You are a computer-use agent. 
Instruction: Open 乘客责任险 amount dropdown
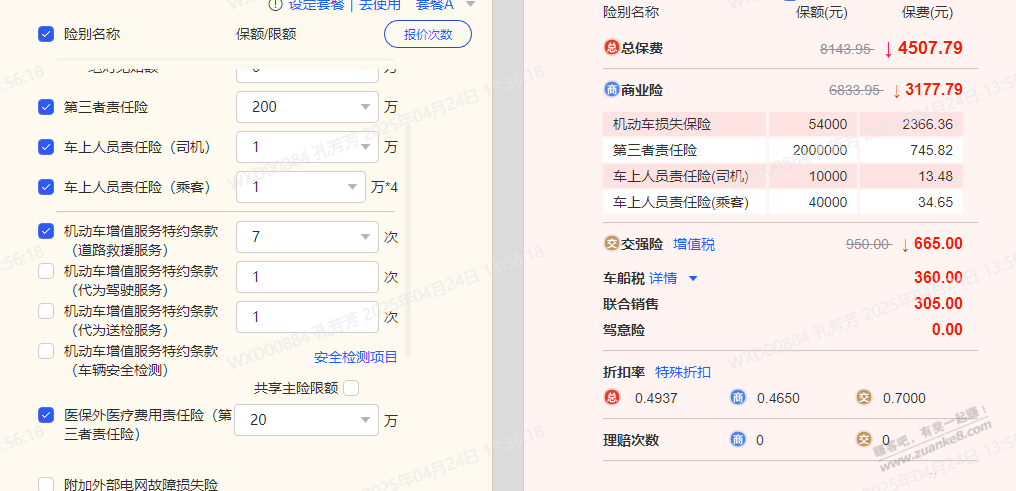pyautogui.click(x=301, y=187)
